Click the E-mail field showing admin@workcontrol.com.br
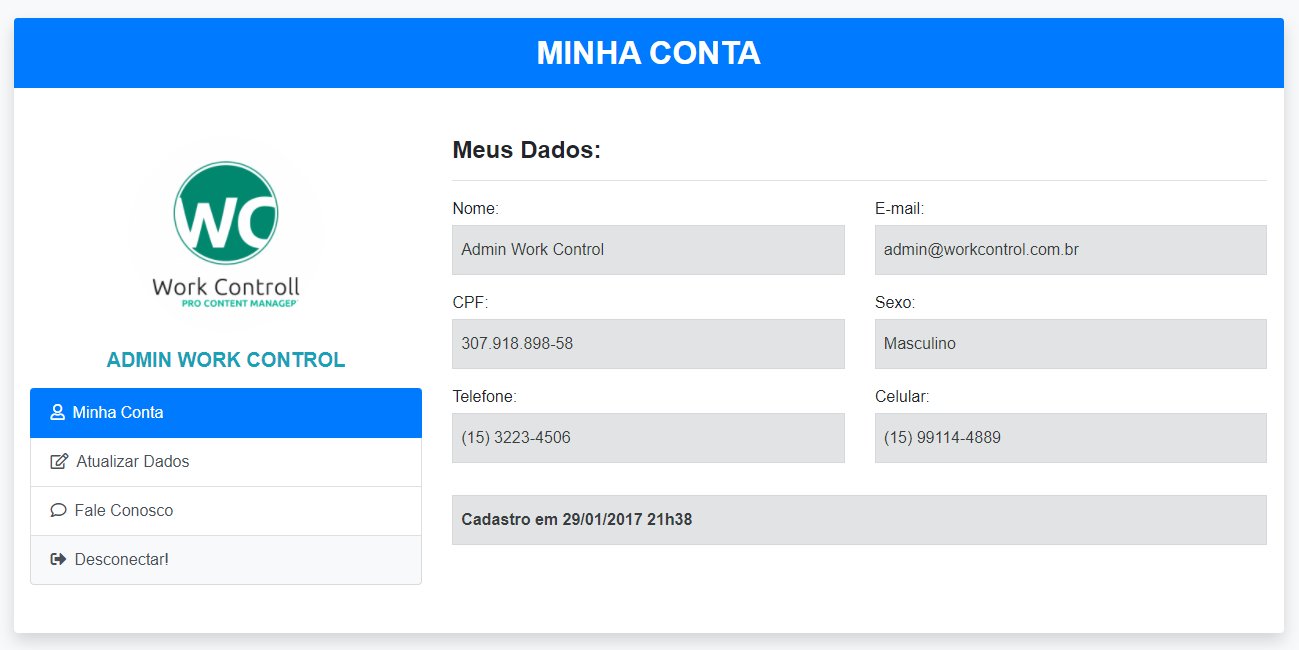 1071,250
